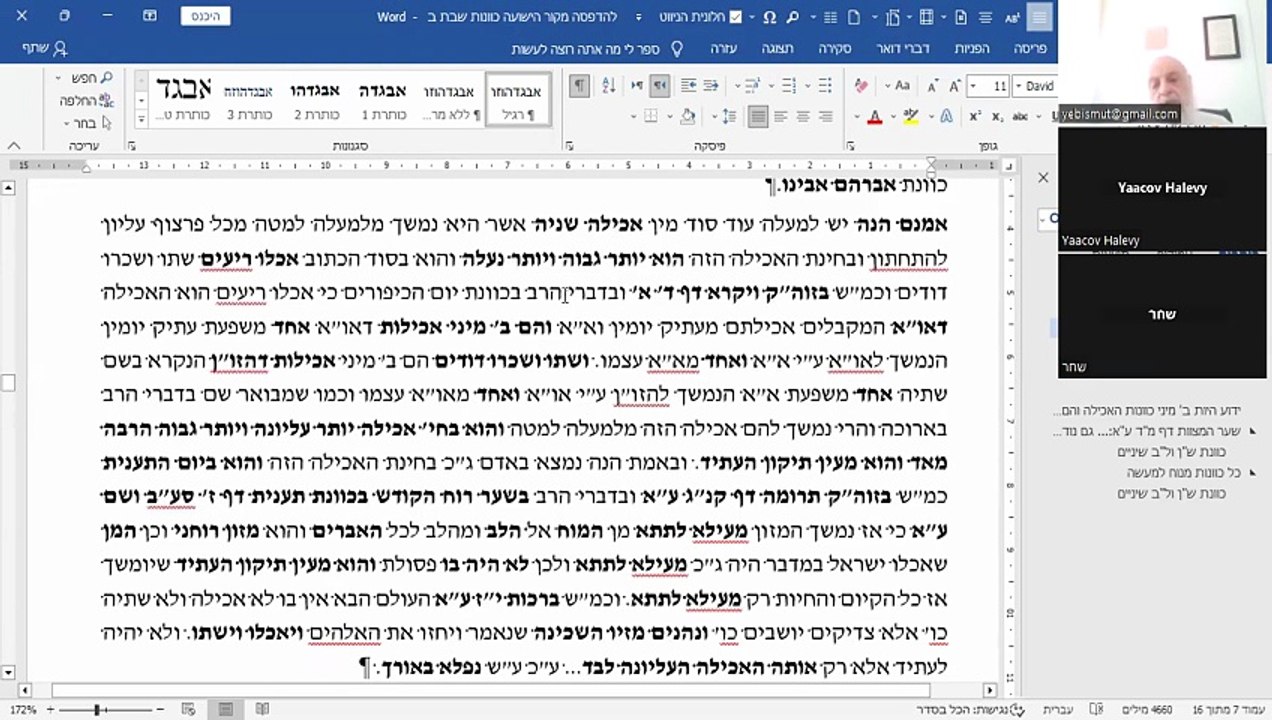Open heading ידוע היות ב' מיני כוונות
1272x720 pixels.
click(x=1146, y=411)
